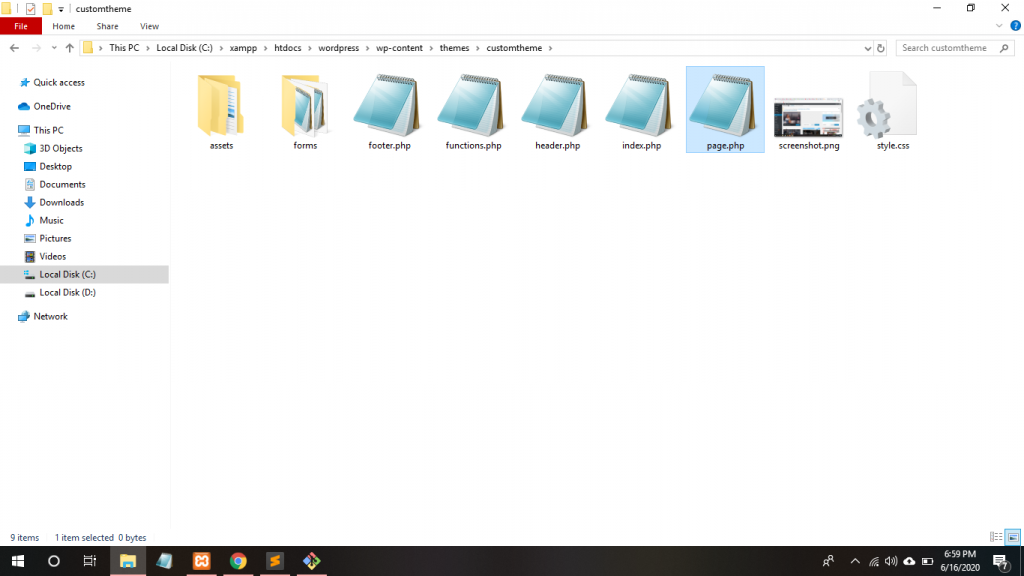Go to Downloads in the navigation pane
The height and width of the screenshot is (576, 1024).
tap(61, 202)
